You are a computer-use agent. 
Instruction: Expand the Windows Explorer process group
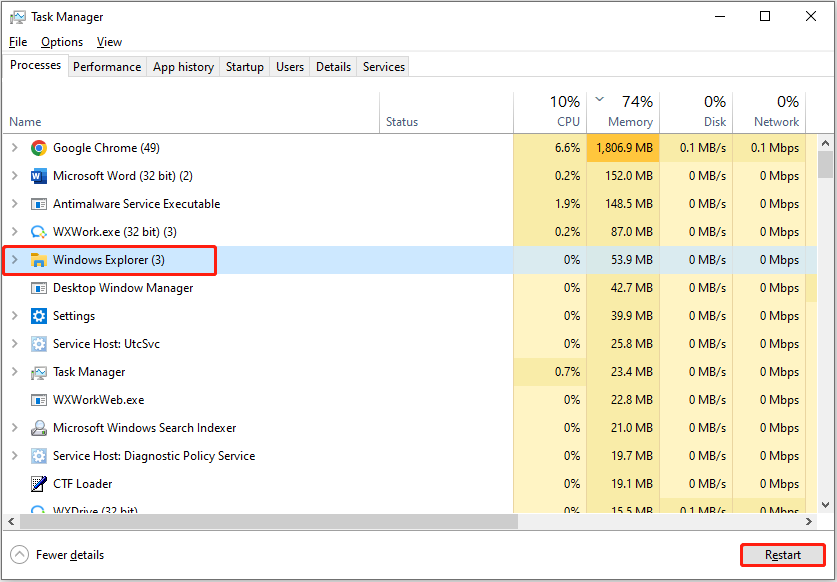[x=14, y=260]
